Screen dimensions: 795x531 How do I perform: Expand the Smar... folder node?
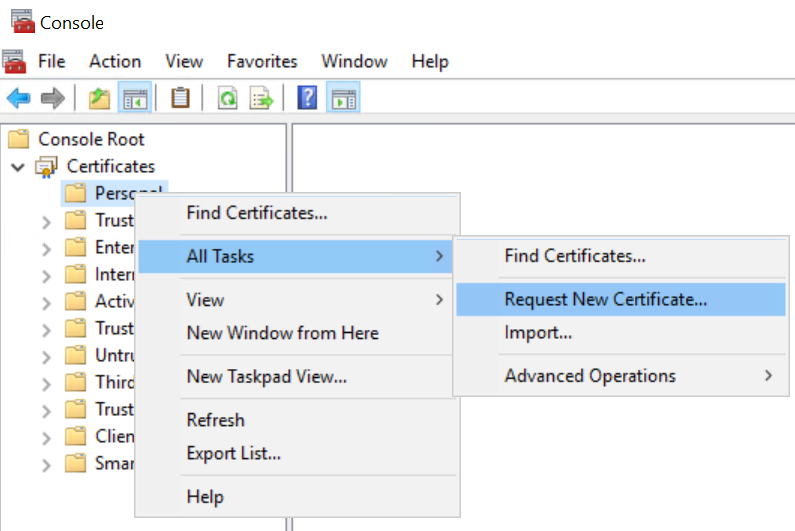[46, 465]
